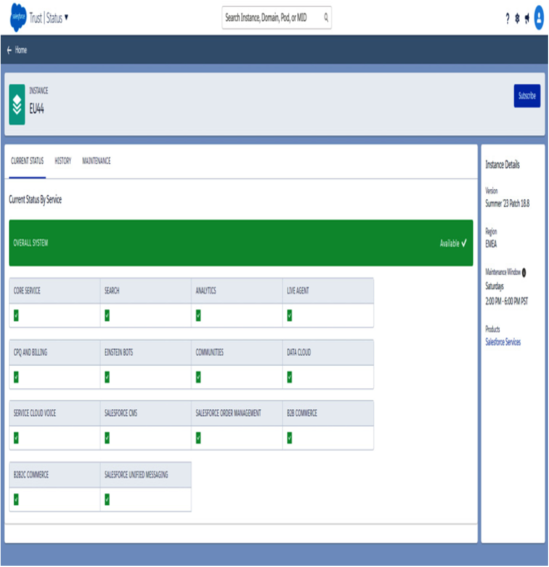Click the Maintenance Window info icon

point(524,272)
